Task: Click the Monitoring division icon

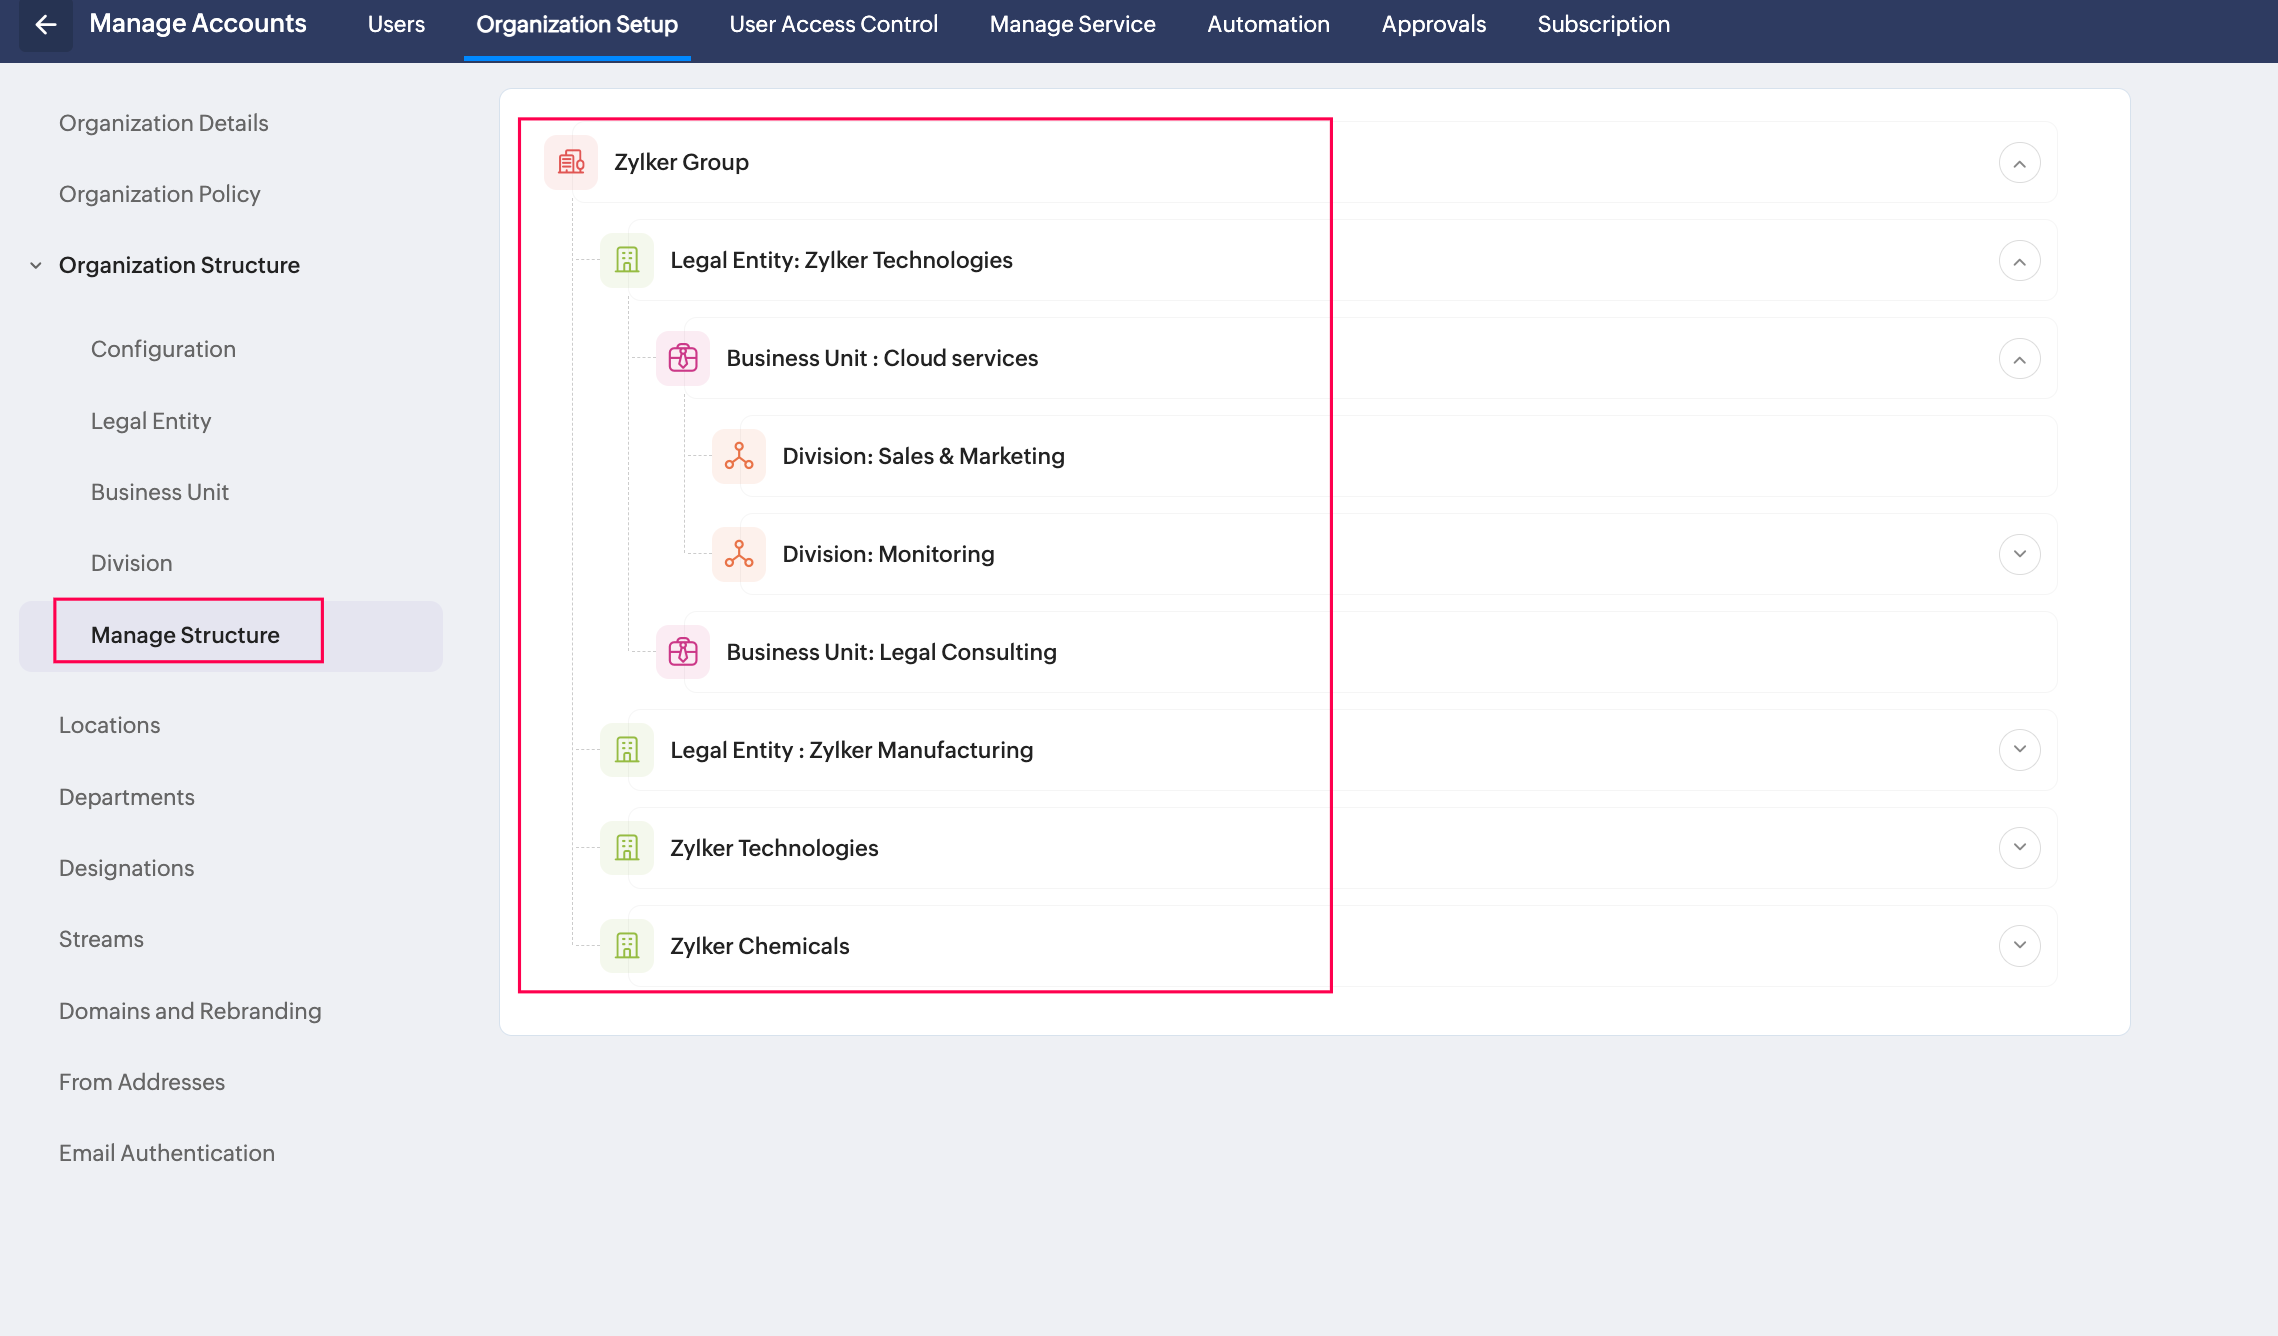Action: tap(739, 554)
